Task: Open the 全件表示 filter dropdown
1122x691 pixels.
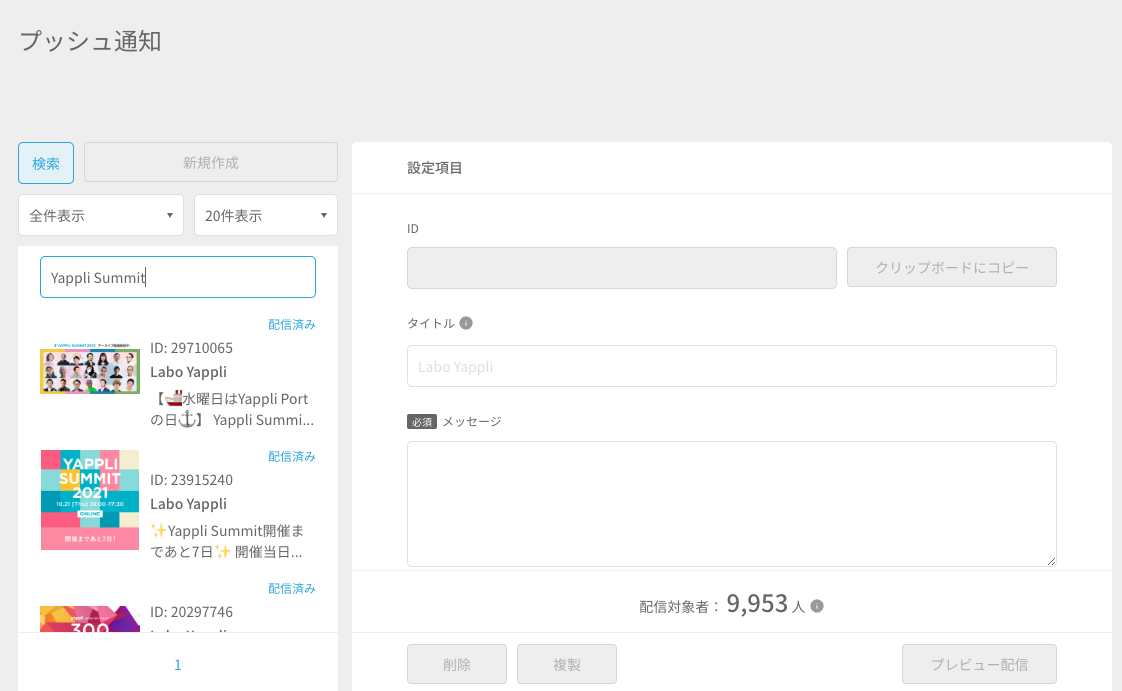Action: coord(101,215)
